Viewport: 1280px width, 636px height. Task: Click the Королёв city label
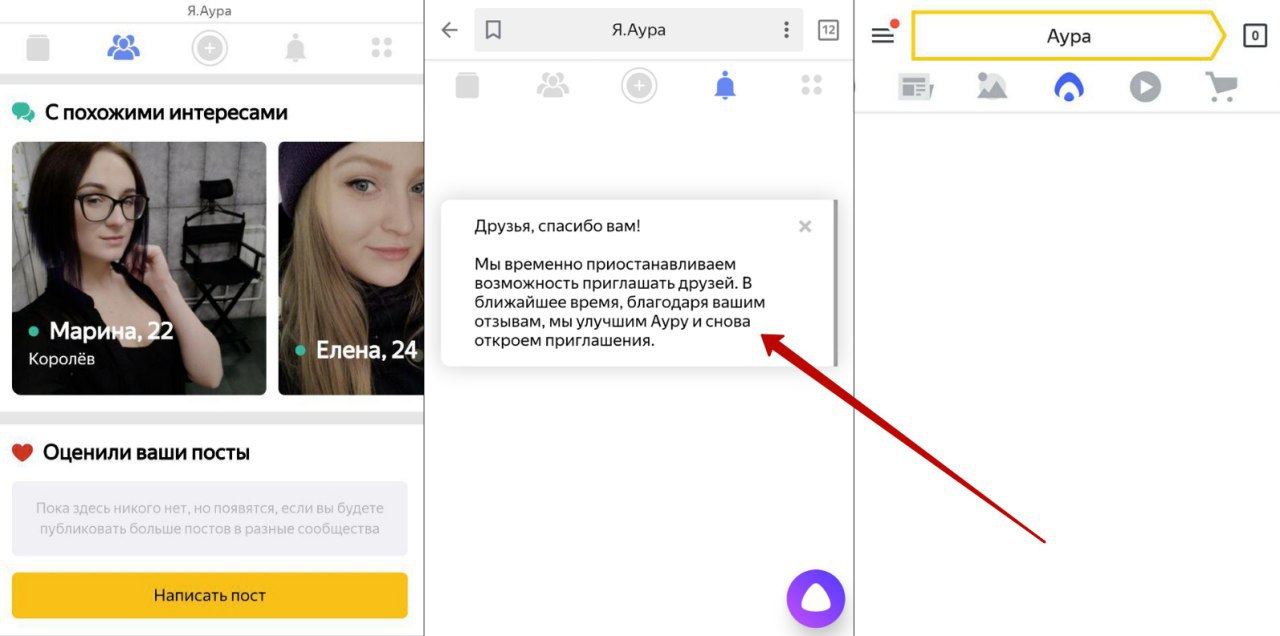[x=62, y=359]
